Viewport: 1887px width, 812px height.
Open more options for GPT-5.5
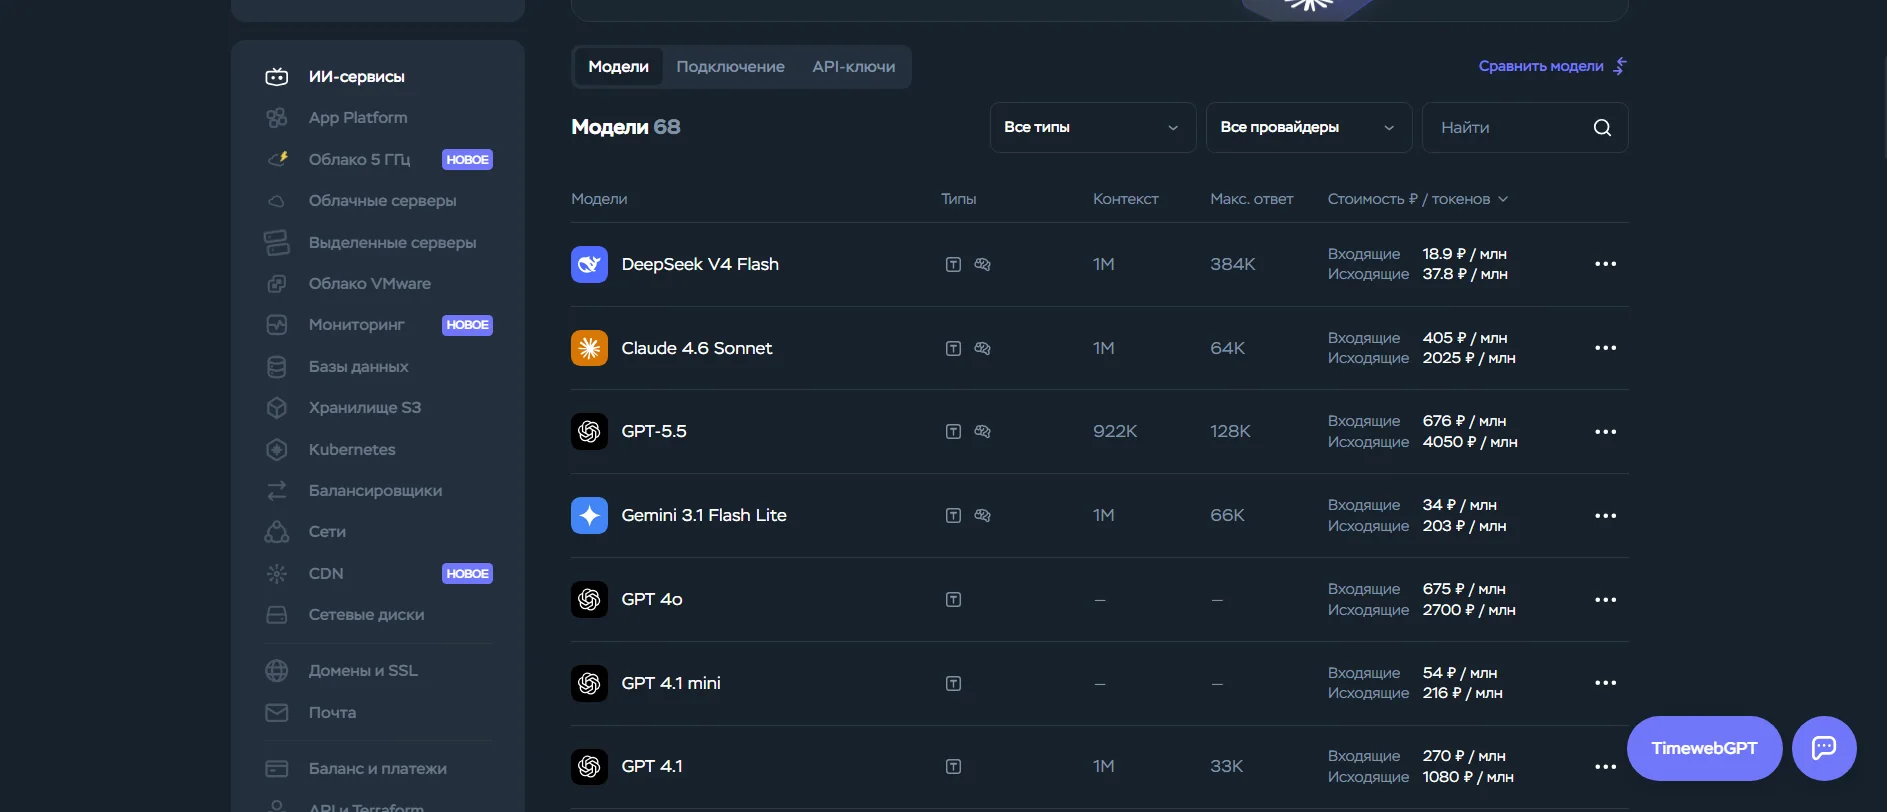pyautogui.click(x=1606, y=432)
